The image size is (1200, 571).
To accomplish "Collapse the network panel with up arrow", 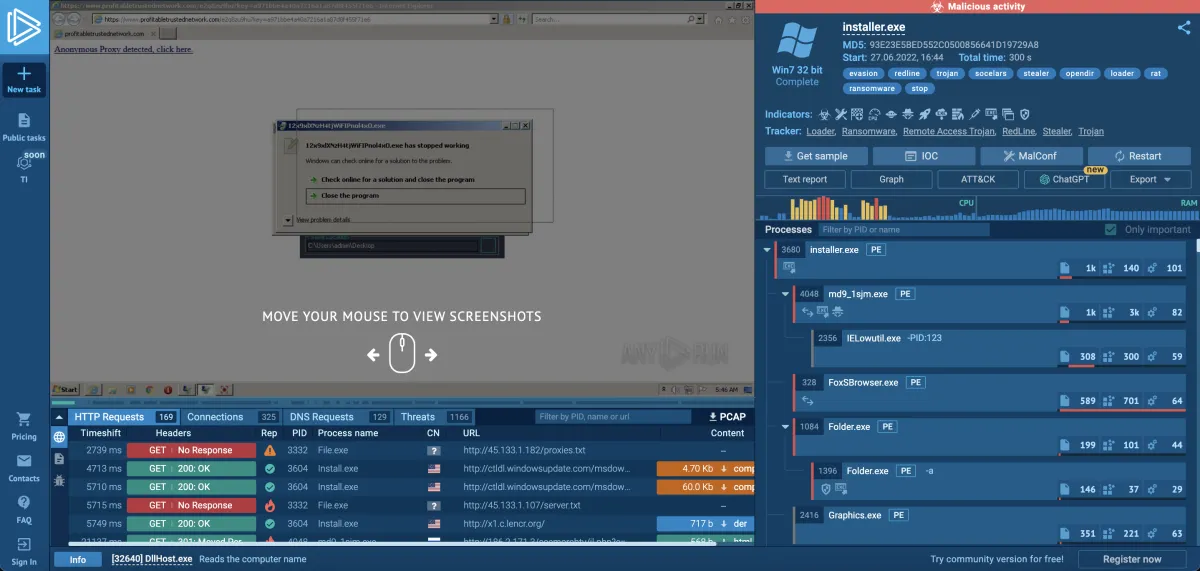I will (59, 417).
